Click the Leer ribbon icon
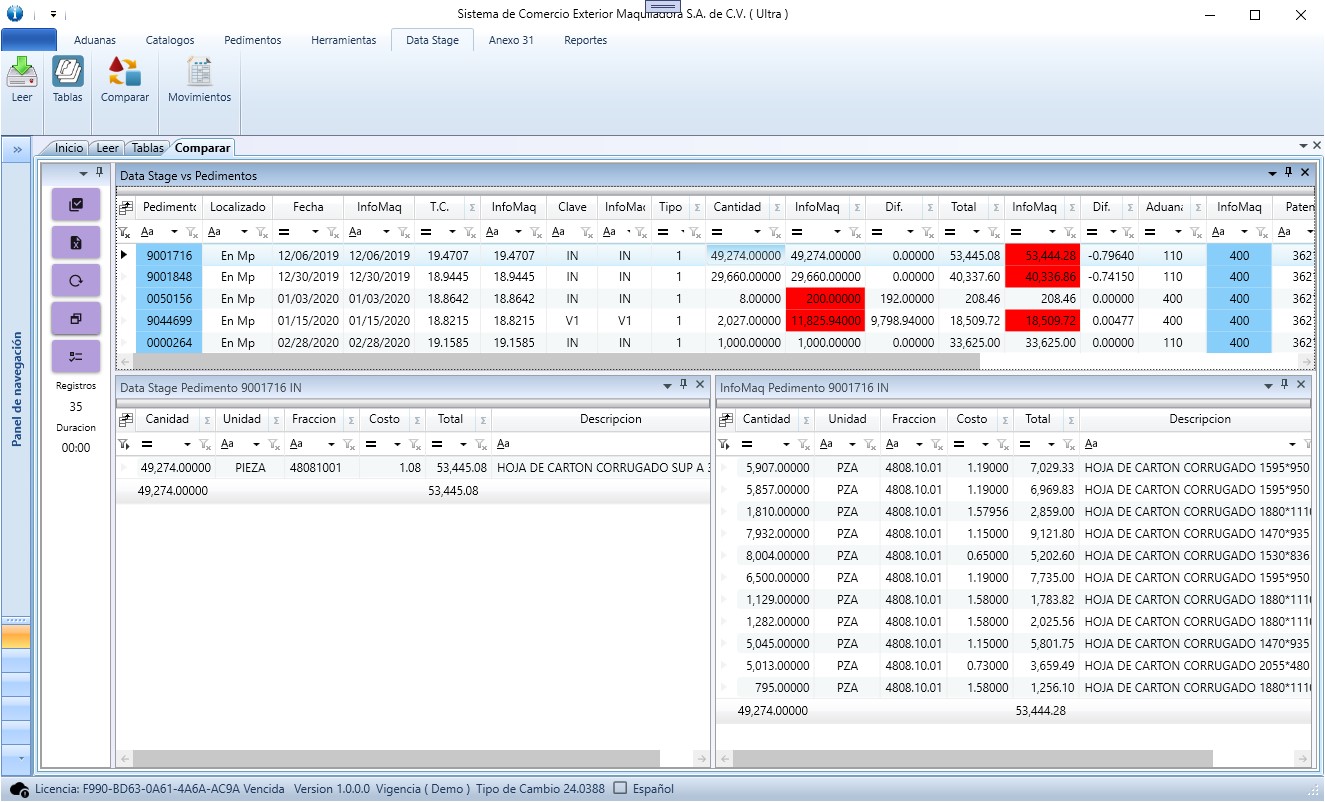Image resolution: width=1325 pixels, height=802 pixels. (21, 74)
